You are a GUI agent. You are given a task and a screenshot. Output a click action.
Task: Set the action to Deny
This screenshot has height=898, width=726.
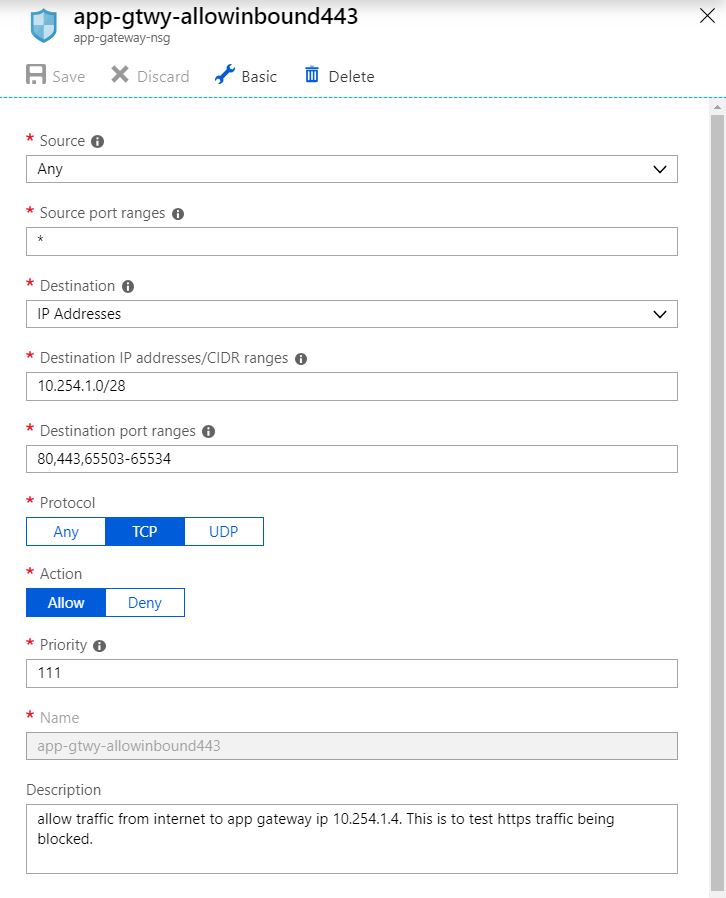(145, 602)
